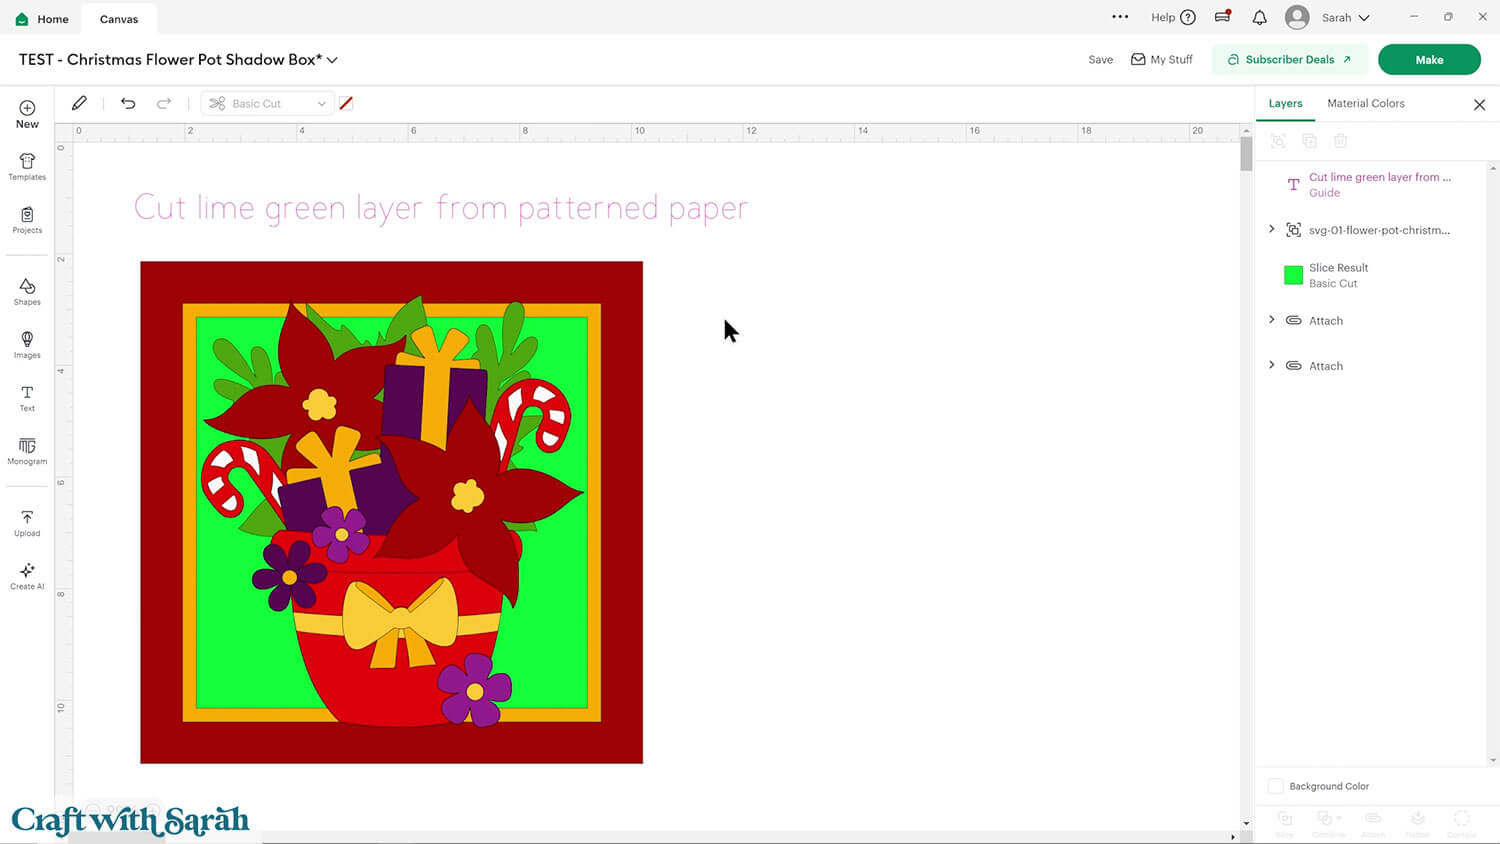Toggle the Background Color checkbox
The width and height of the screenshot is (1500, 844).
(x=1276, y=786)
